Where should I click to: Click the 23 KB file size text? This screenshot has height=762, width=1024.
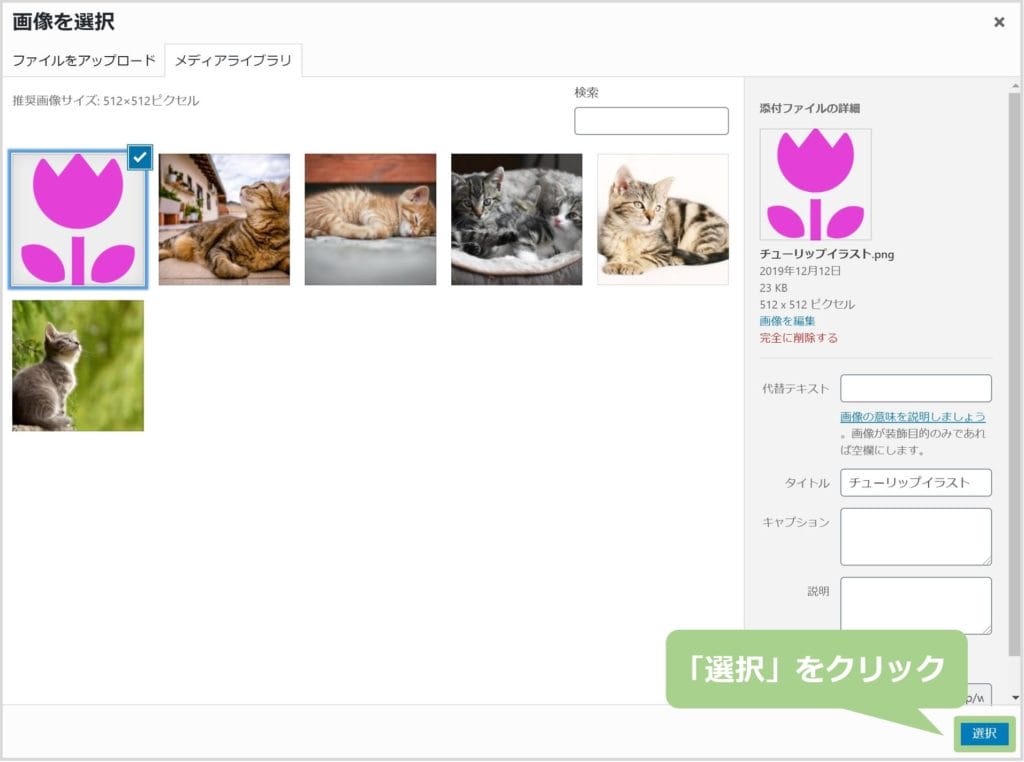773,288
